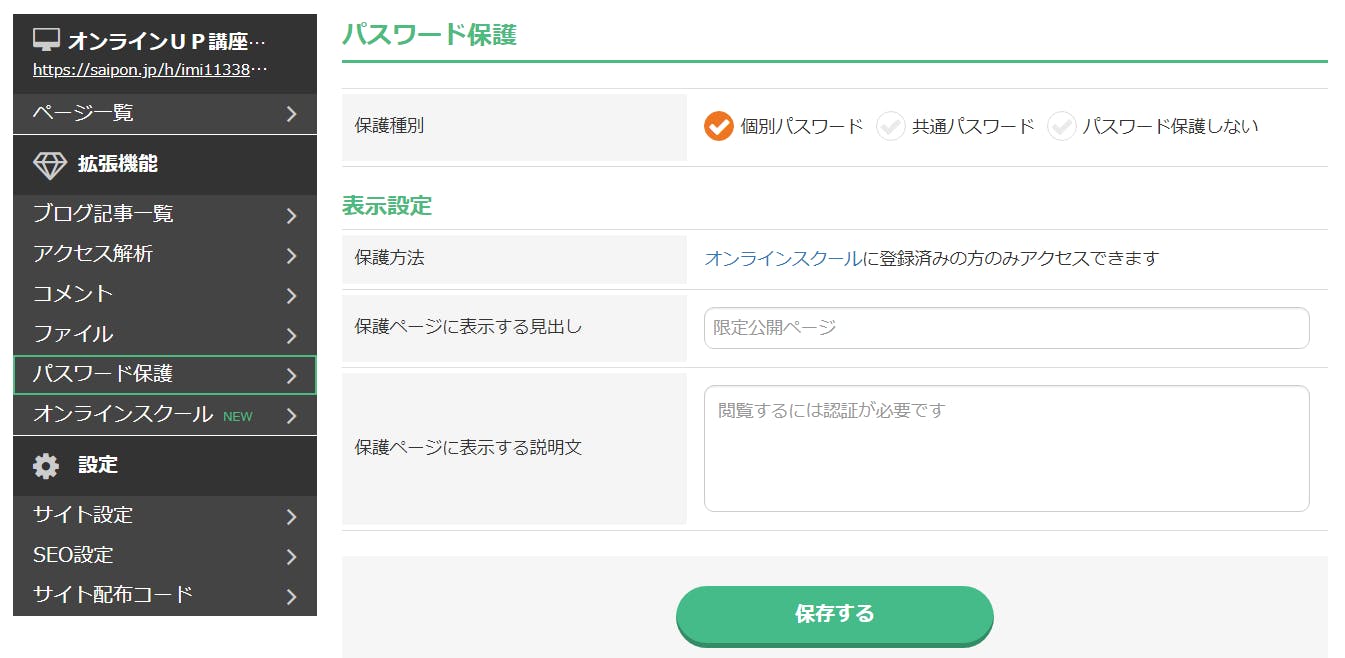
Task: Expand the サイト設定 menu arrow
Action: (x=291, y=516)
